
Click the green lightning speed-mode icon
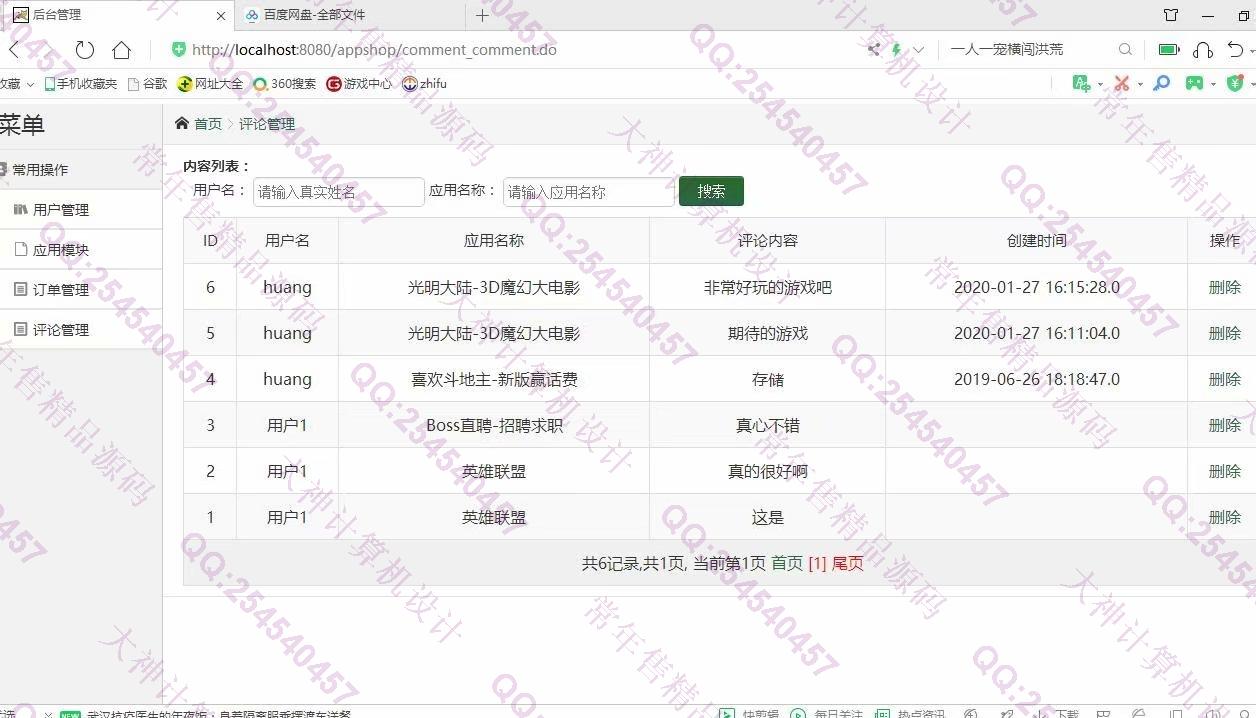coord(897,49)
